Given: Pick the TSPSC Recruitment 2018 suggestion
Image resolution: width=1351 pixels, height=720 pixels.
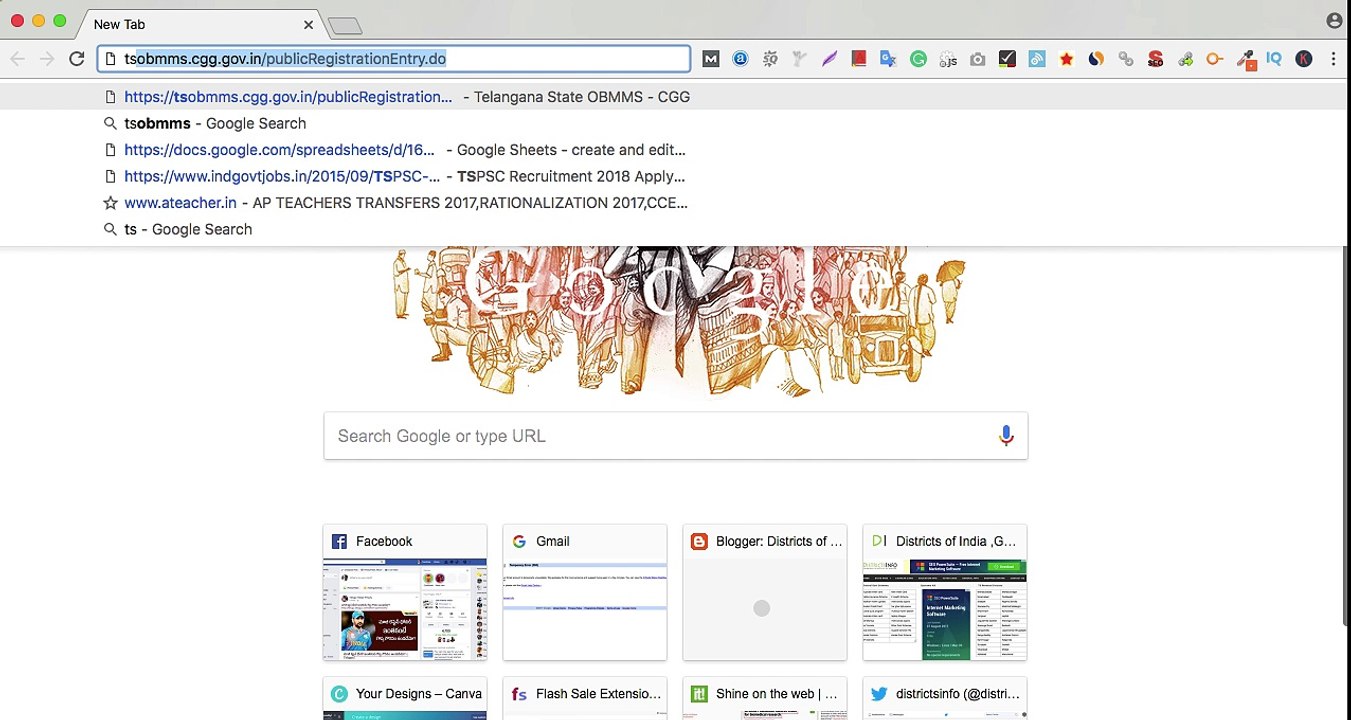Looking at the screenshot, I should [x=672, y=176].
